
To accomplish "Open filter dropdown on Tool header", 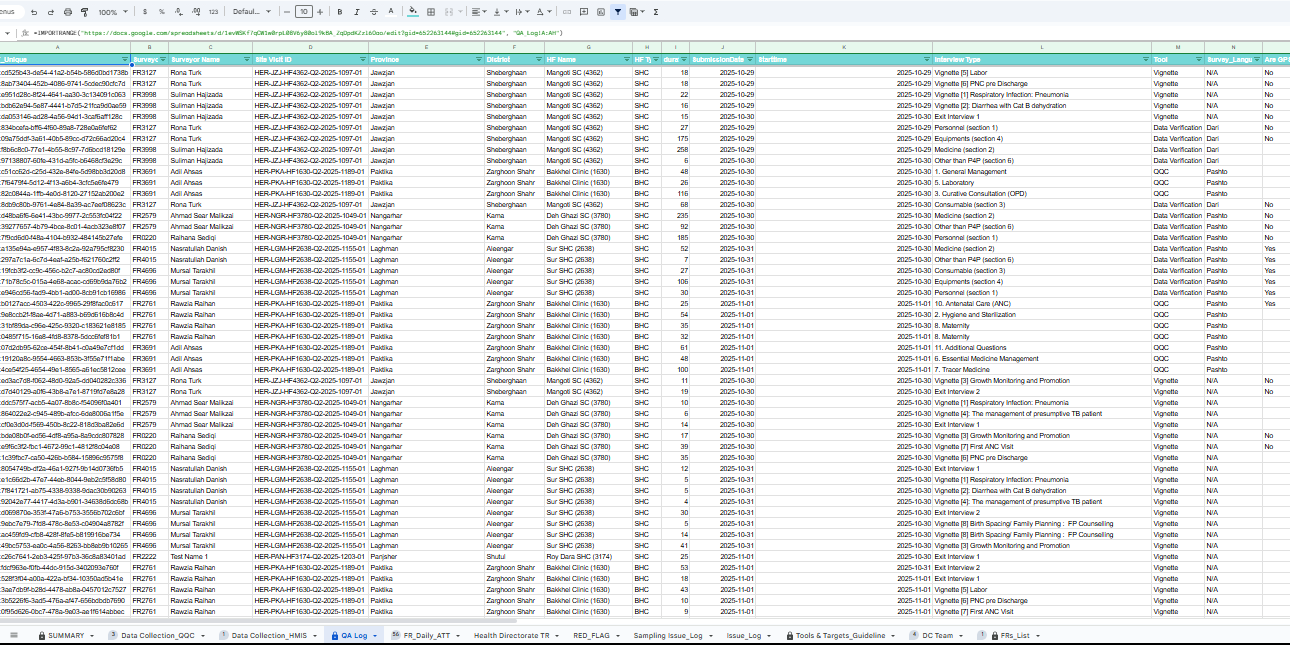I will pos(1197,60).
